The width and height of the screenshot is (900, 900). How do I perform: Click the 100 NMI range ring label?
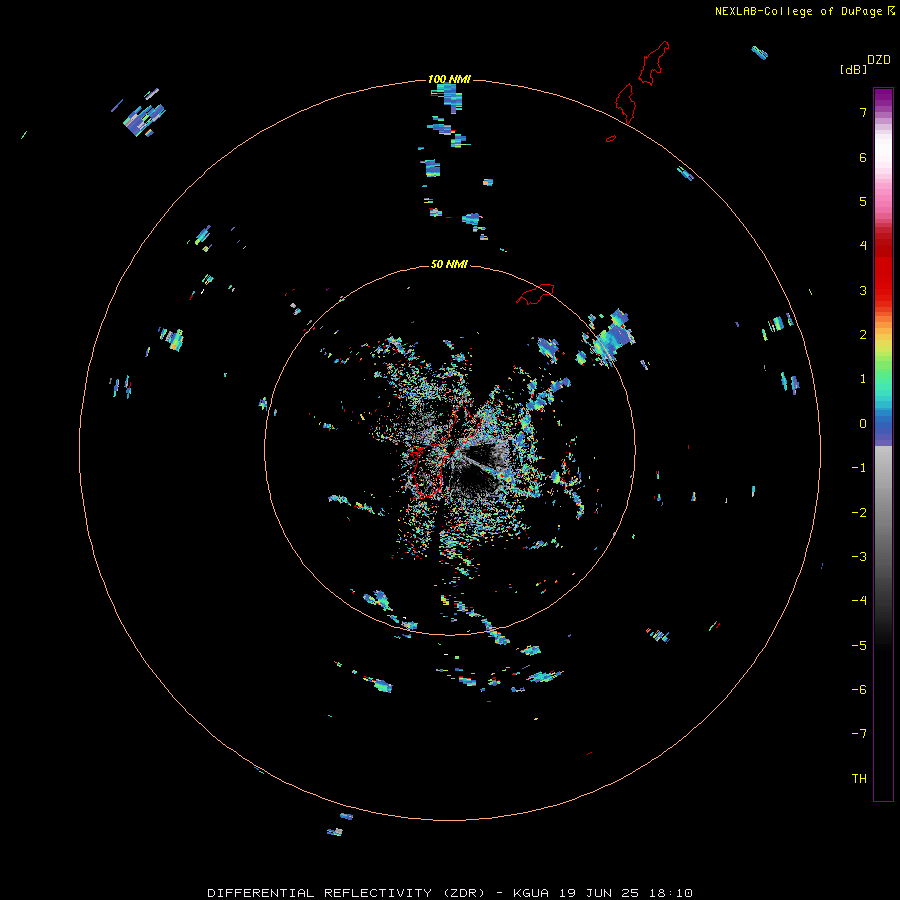coord(449,79)
